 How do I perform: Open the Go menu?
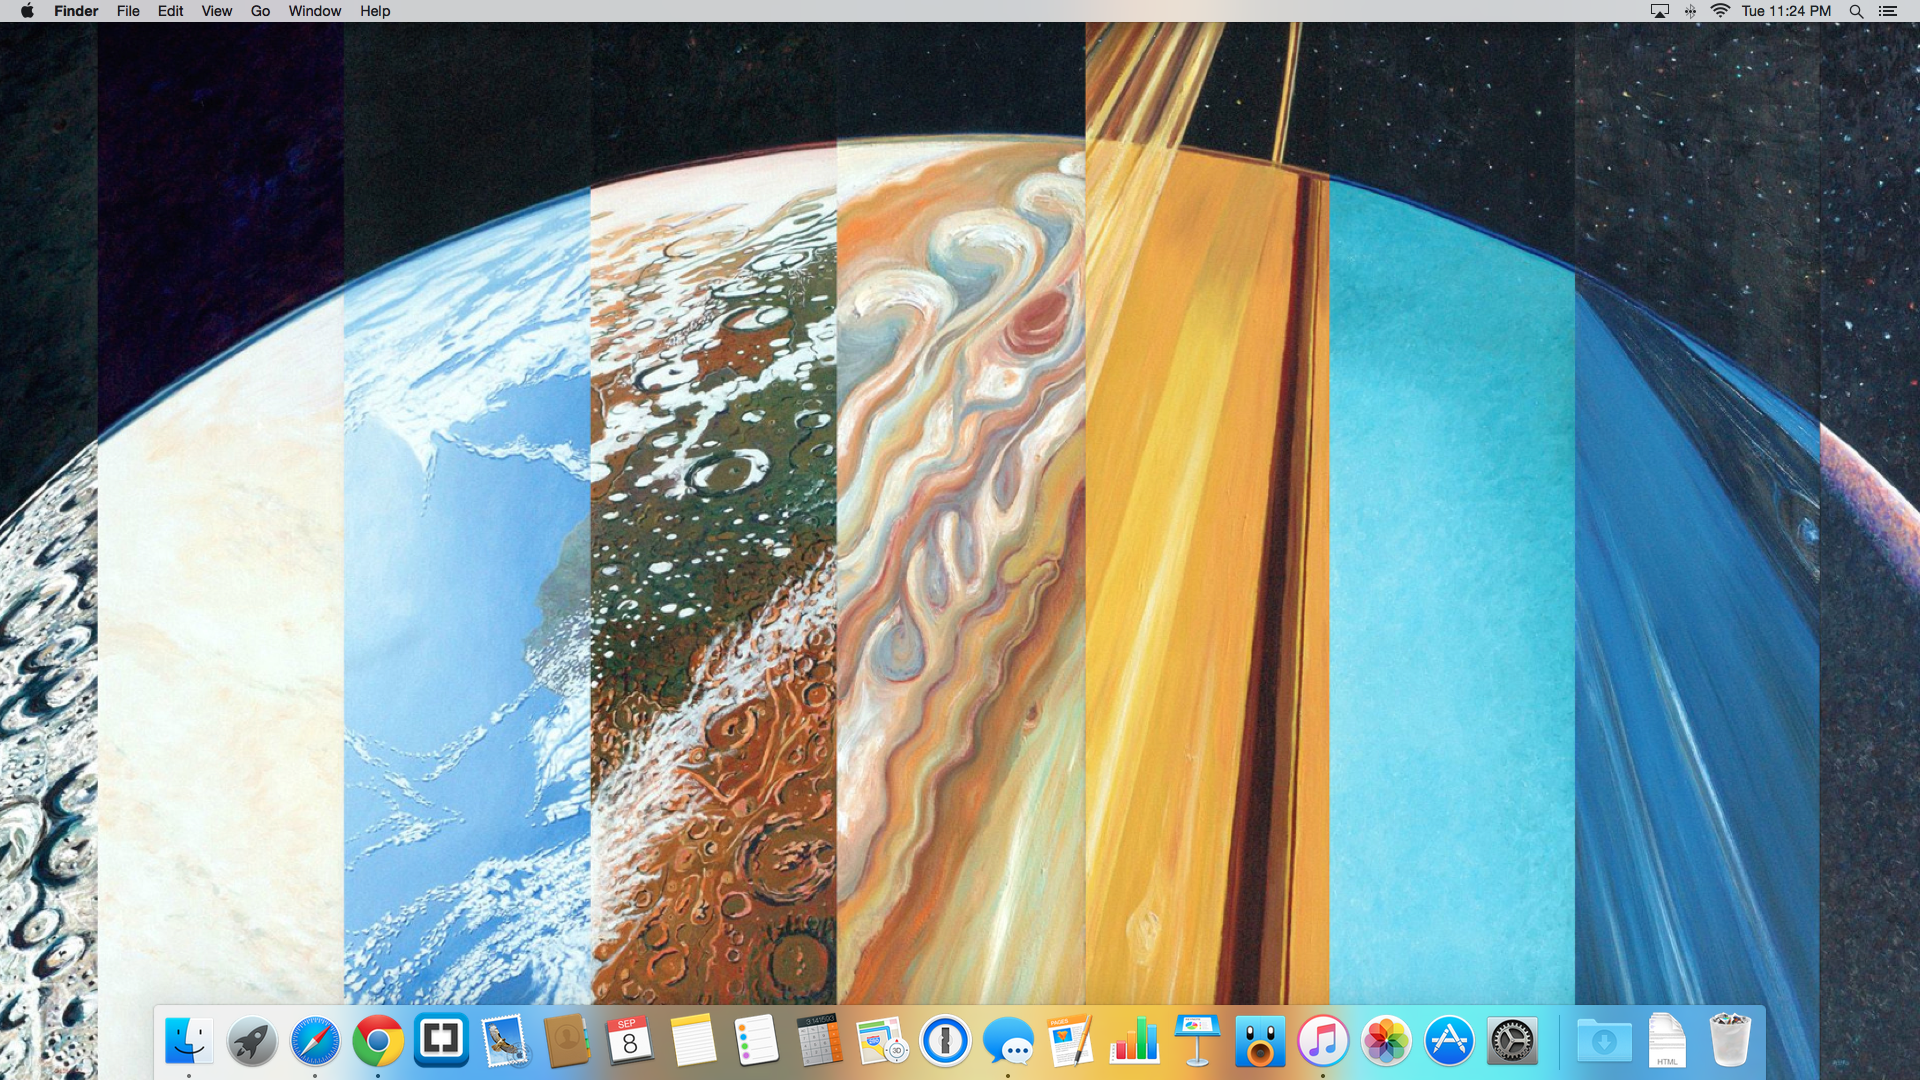pyautogui.click(x=260, y=11)
